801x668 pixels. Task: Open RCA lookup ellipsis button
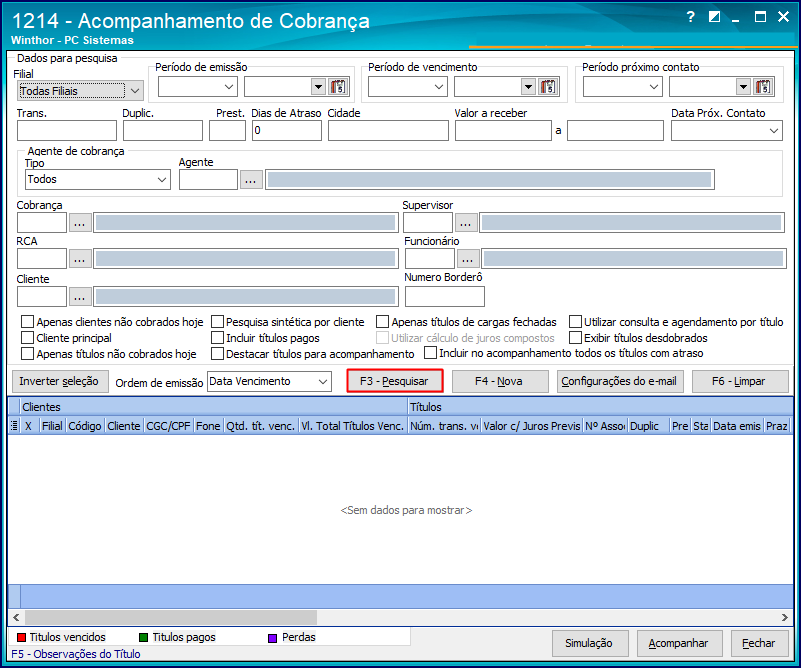pyautogui.click(x=80, y=259)
